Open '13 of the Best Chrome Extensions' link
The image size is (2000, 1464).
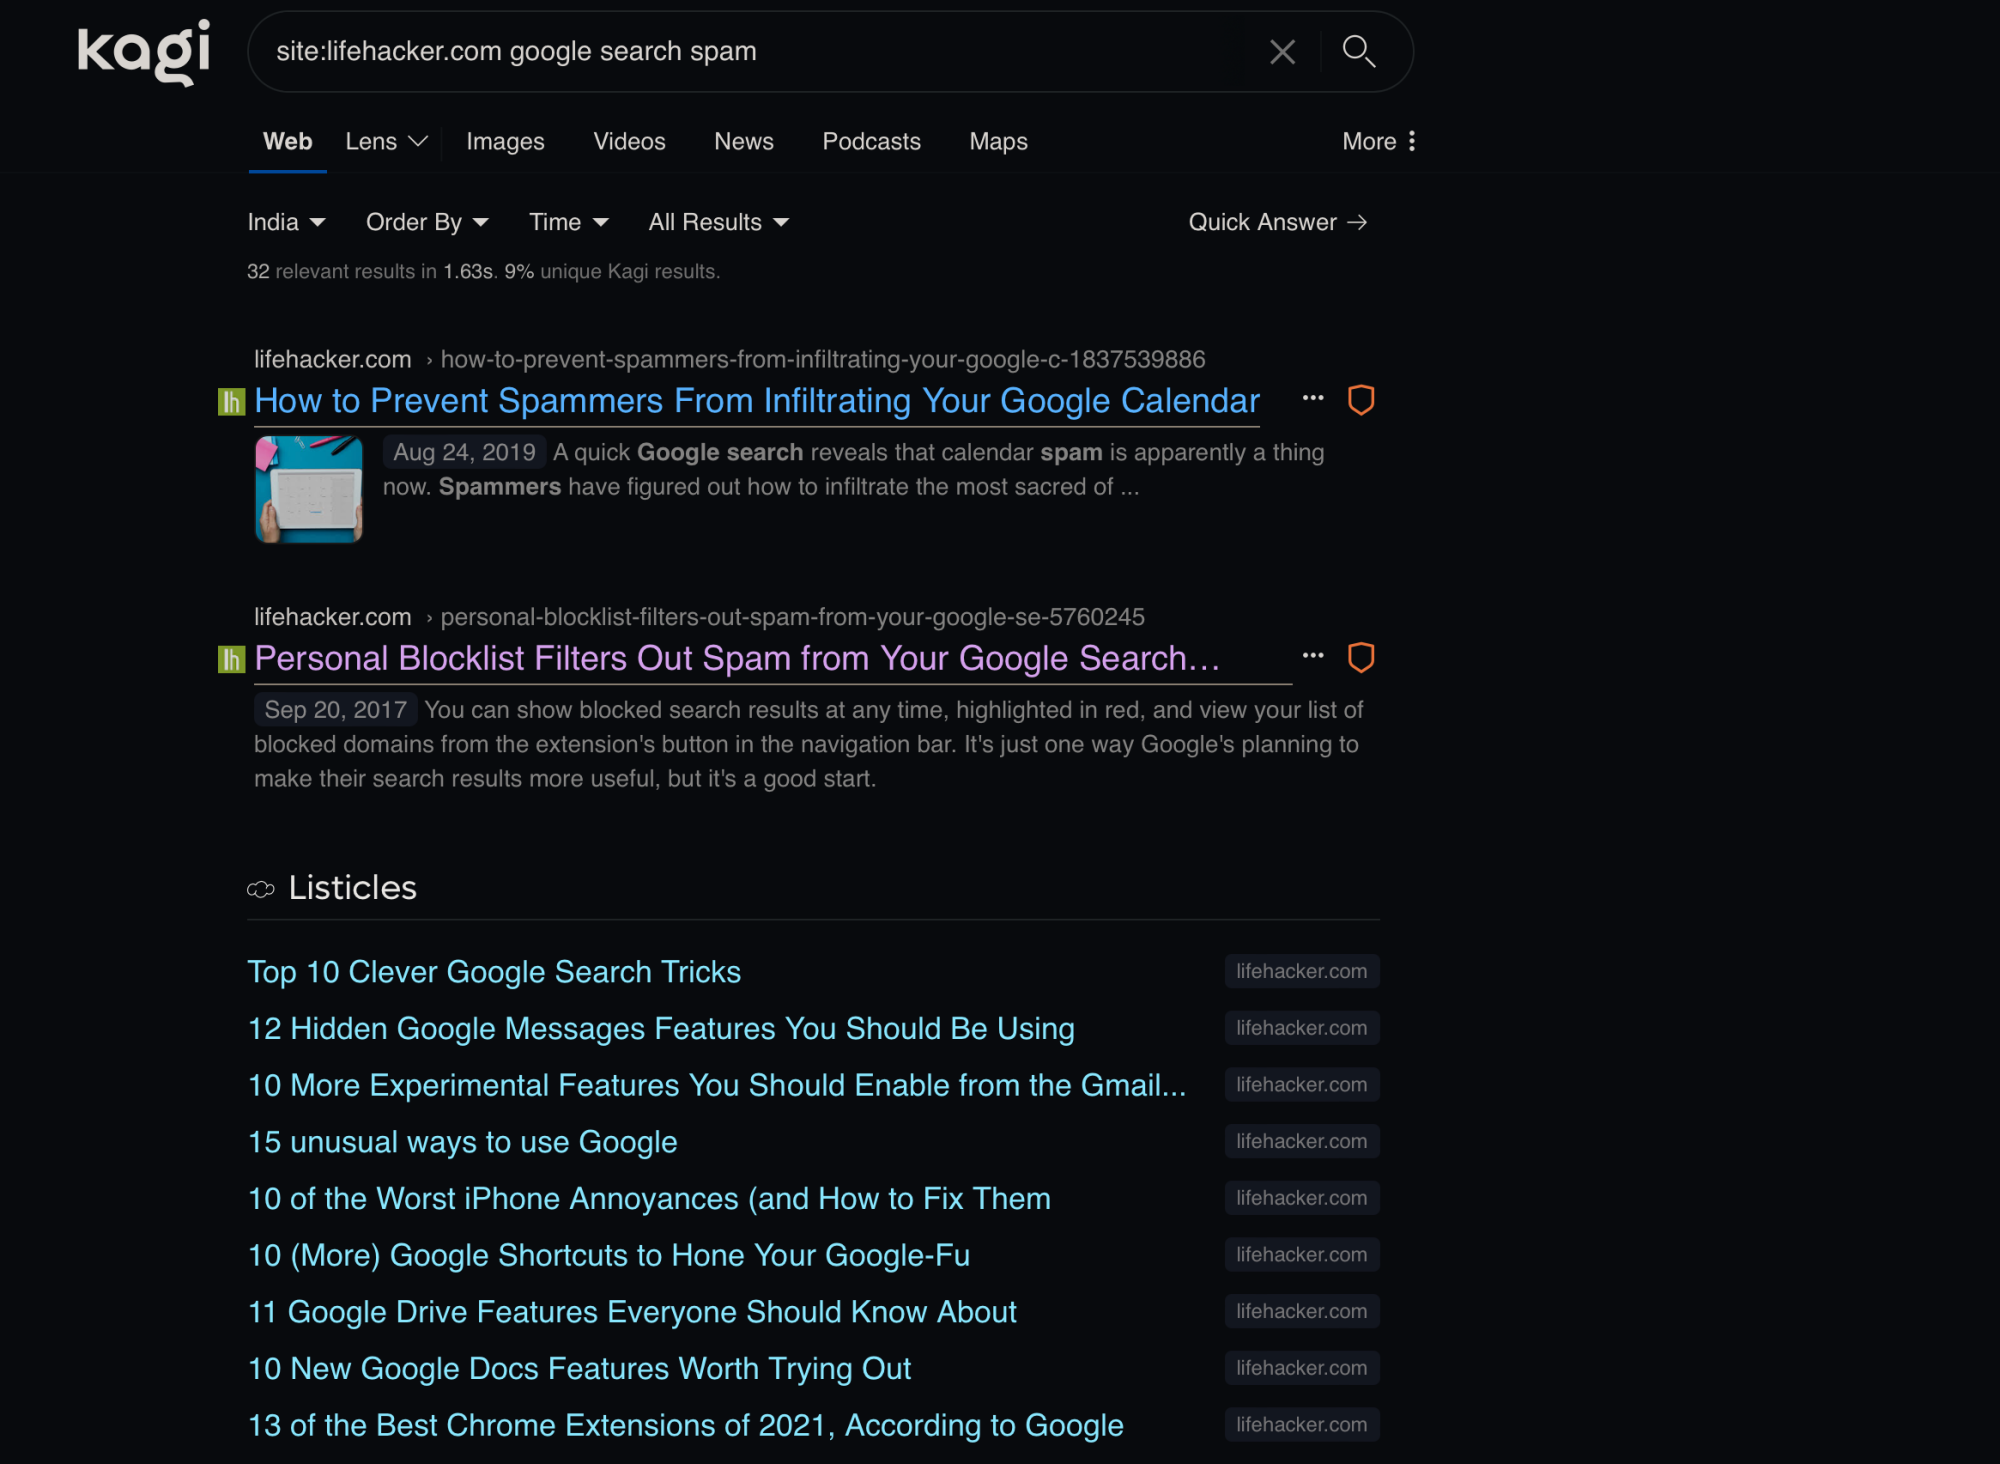point(686,1425)
